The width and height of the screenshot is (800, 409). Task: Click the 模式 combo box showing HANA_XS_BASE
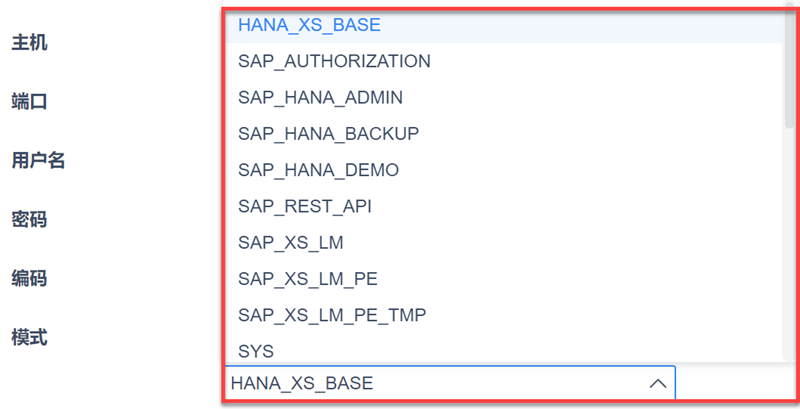tap(430, 384)
